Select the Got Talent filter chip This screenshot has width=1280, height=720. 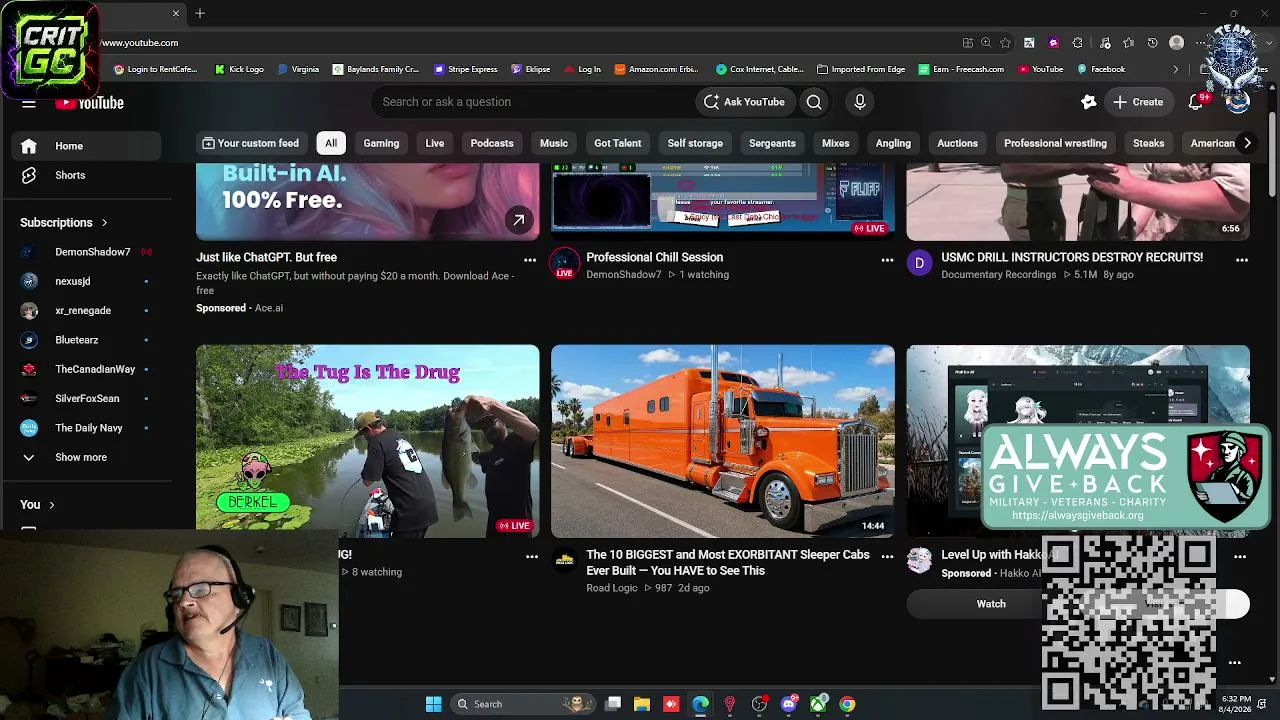point(618,143)
